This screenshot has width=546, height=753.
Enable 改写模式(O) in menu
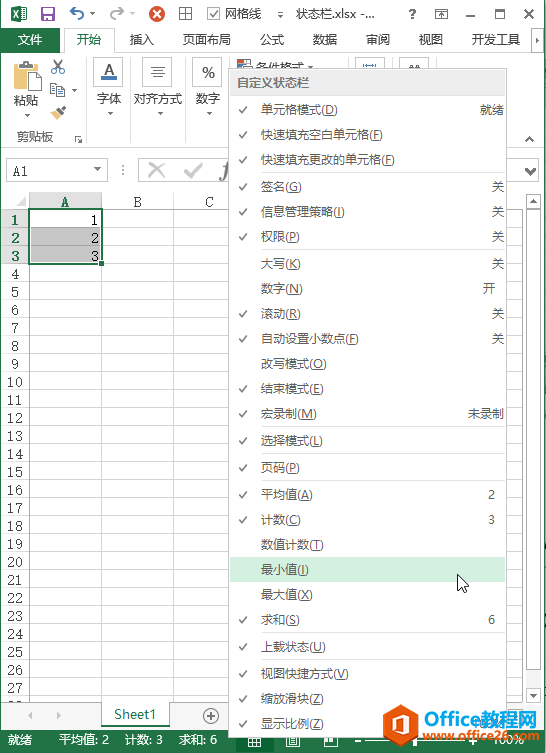[x=367, y=364]
